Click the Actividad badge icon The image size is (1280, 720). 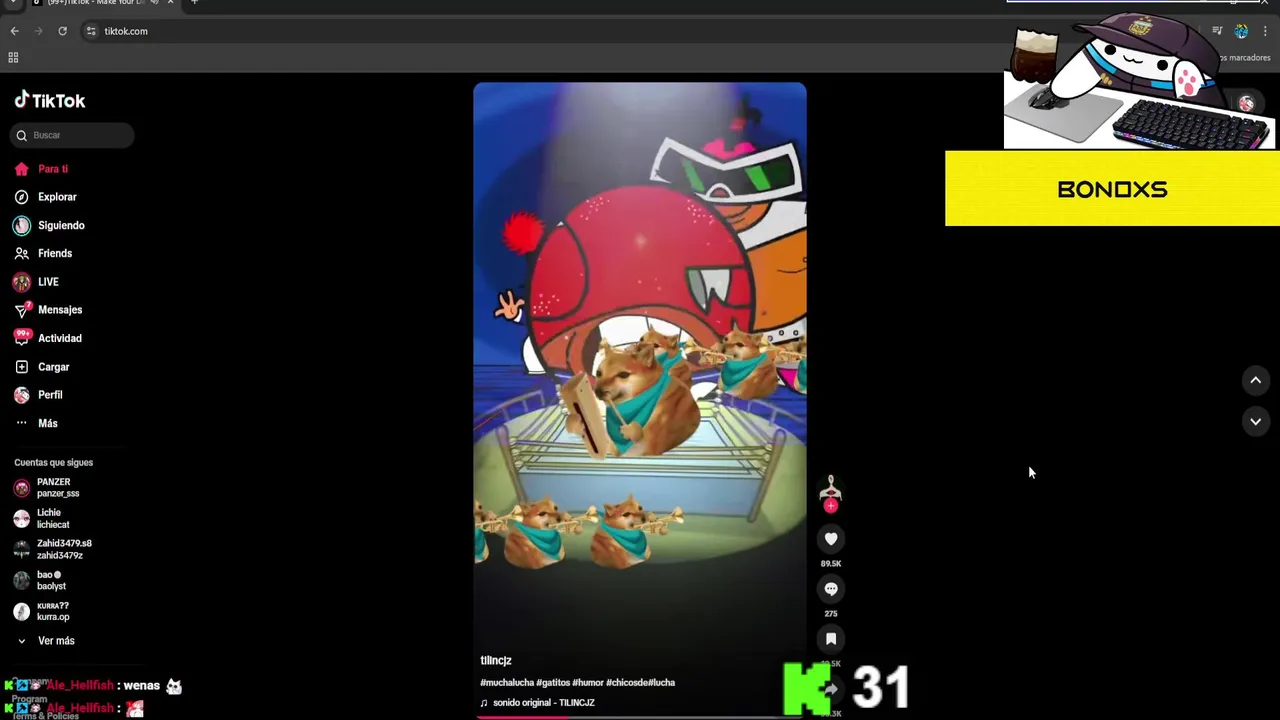(22, 338)
